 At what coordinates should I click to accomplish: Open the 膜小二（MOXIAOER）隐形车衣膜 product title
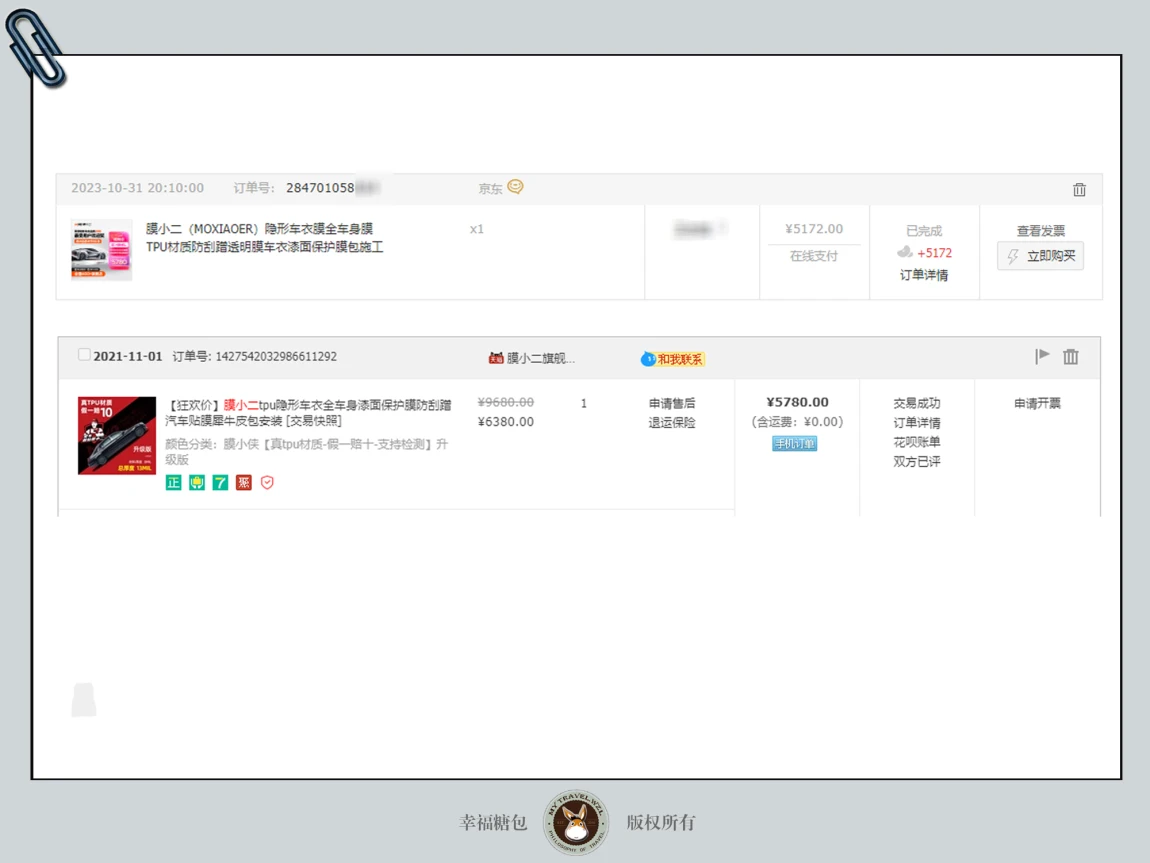(x=264, y=238)
